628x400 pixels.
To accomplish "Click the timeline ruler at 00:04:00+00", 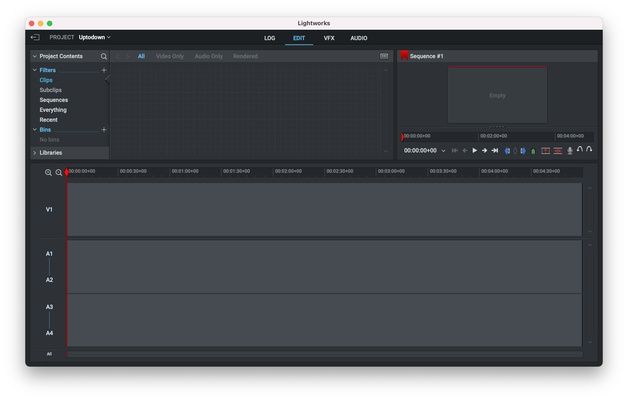I will pyautogui.click(x=495, y=171).
